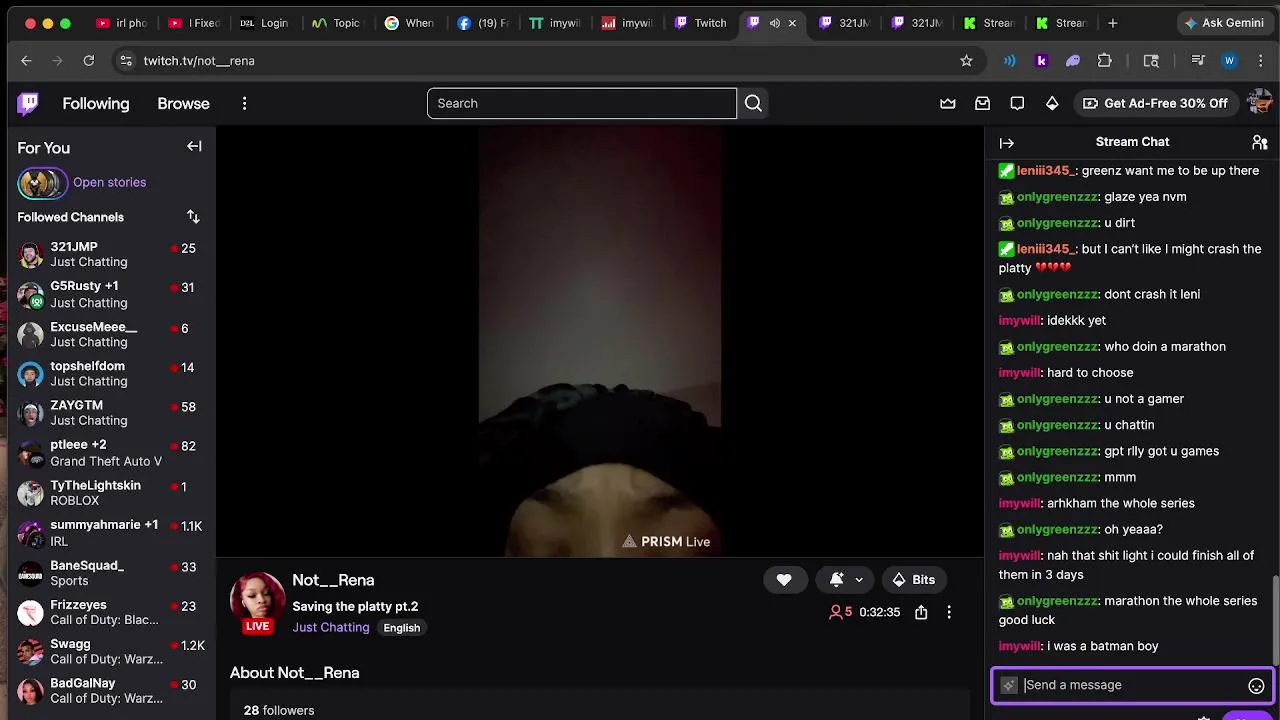Open the user profile avatar menu

click(1259, 103)
